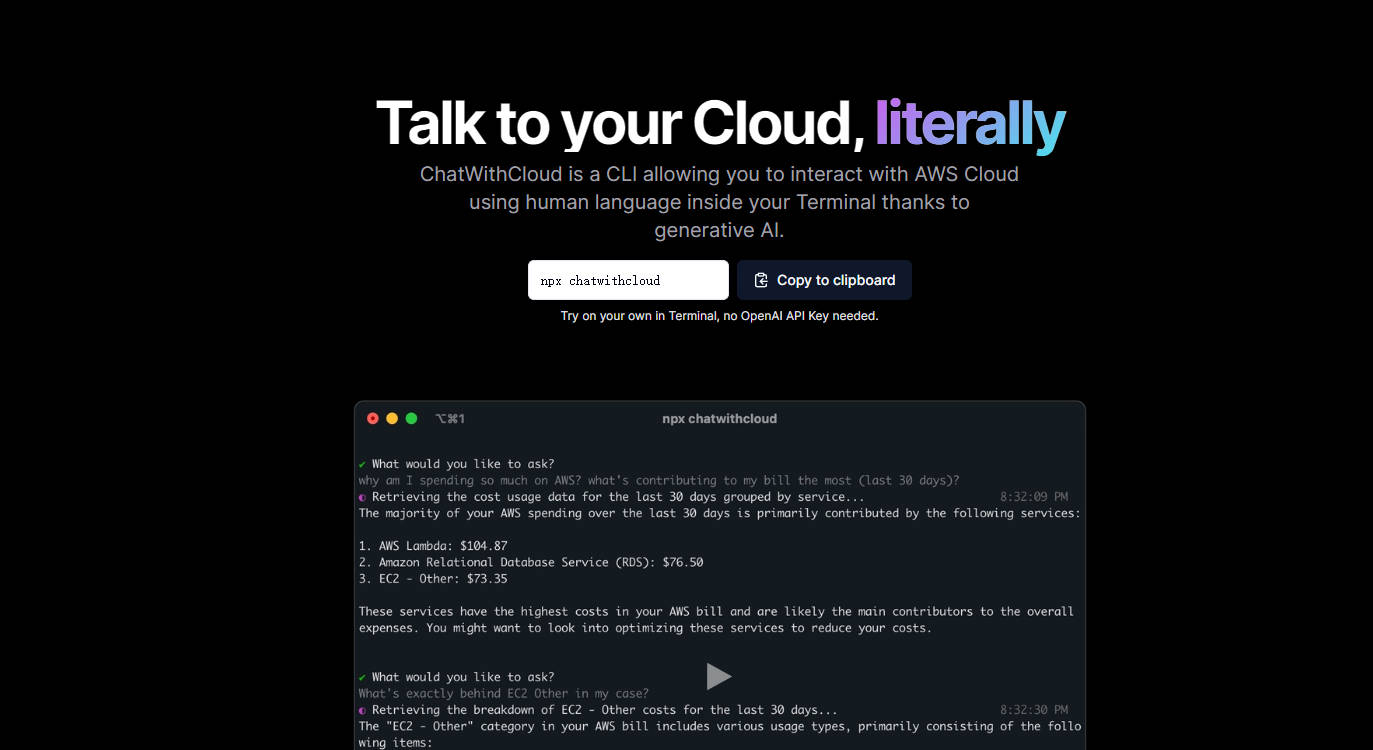This screenshot has width=1373, height=750.
Task: Select the ⌥⌘1 terminal tab indicator
Action: click(450, 418)
